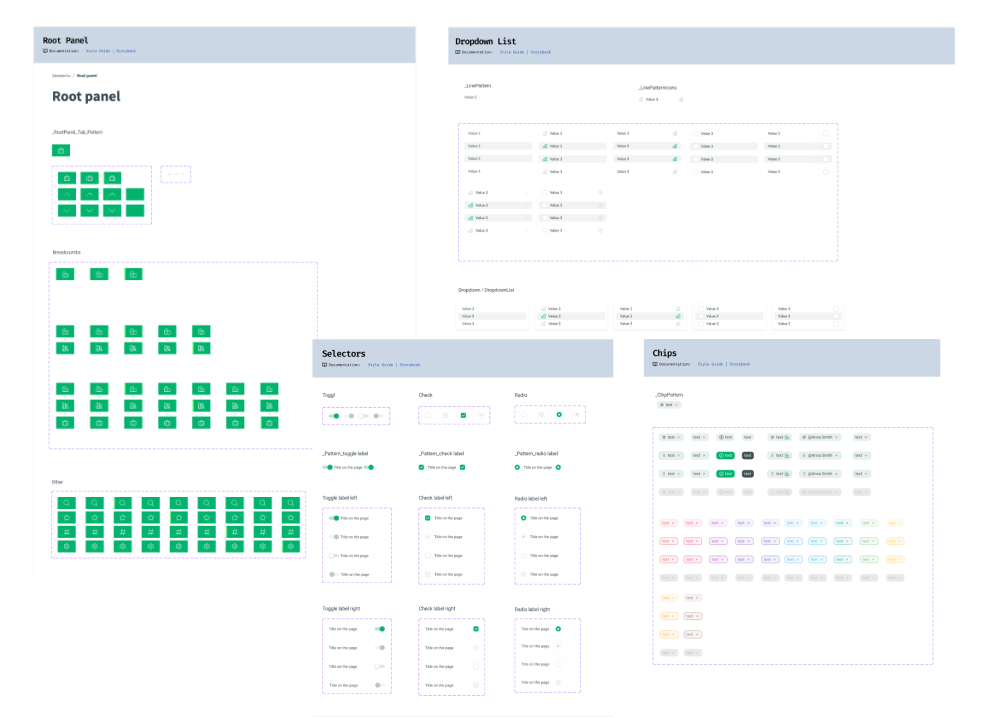Click the bottom-left gear icon in Other grid
Viewport: 1000px width, 717px height.
pos(65,546)
